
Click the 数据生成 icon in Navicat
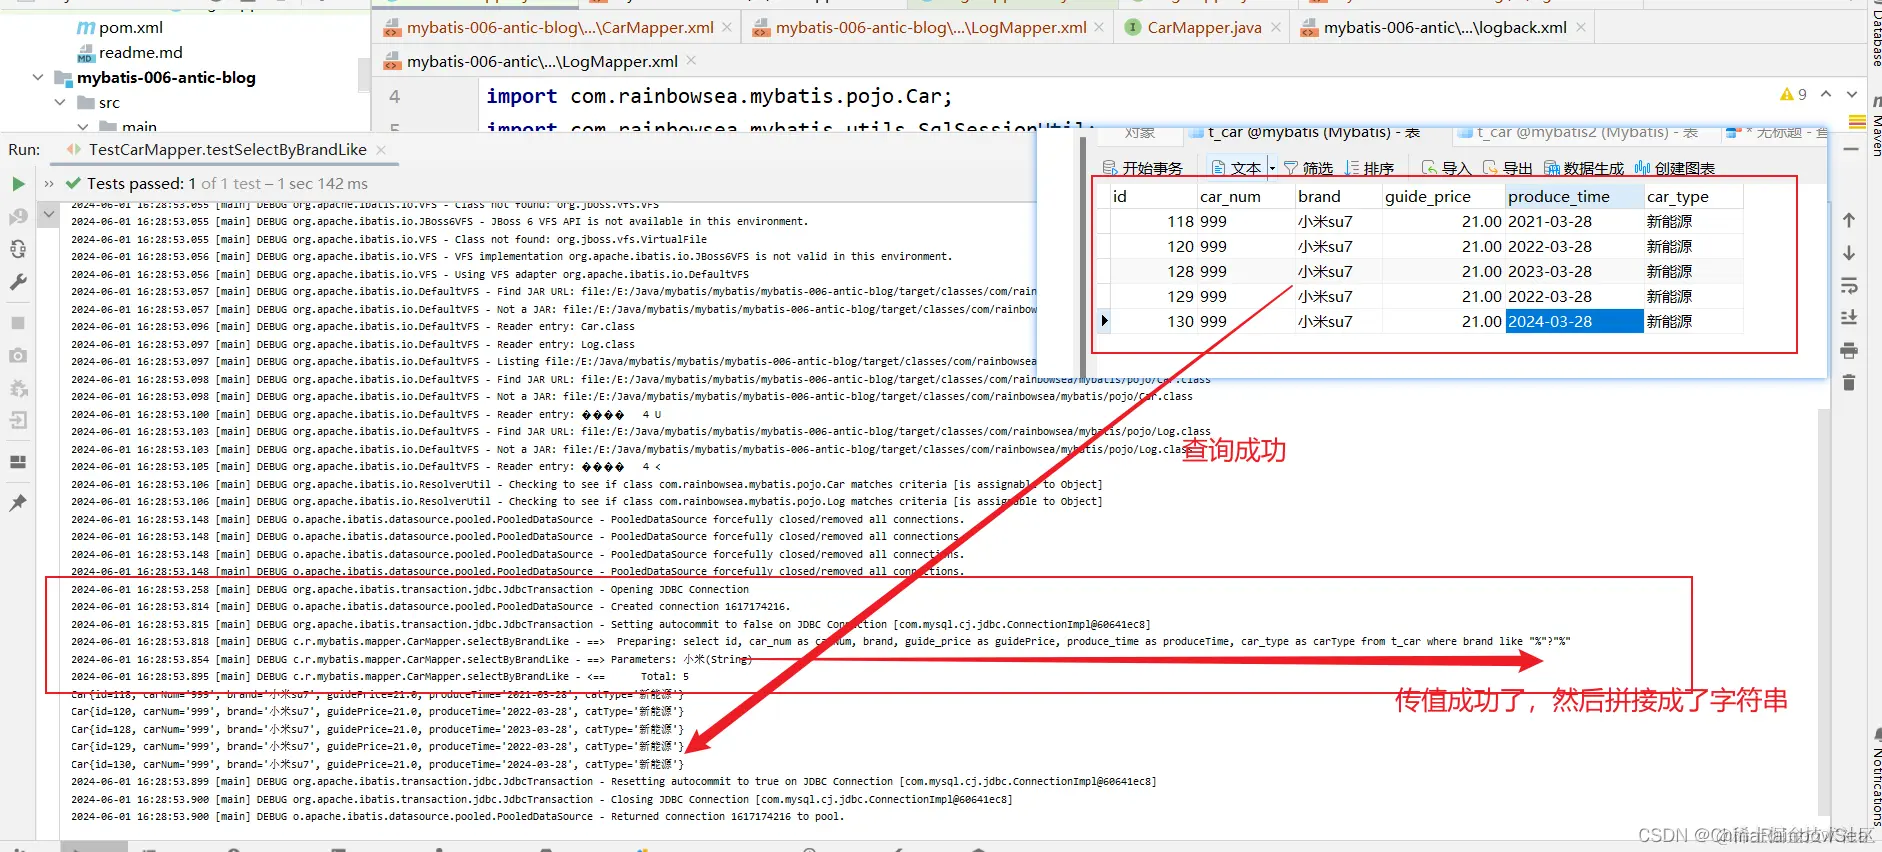click(x=1584, y=168)
